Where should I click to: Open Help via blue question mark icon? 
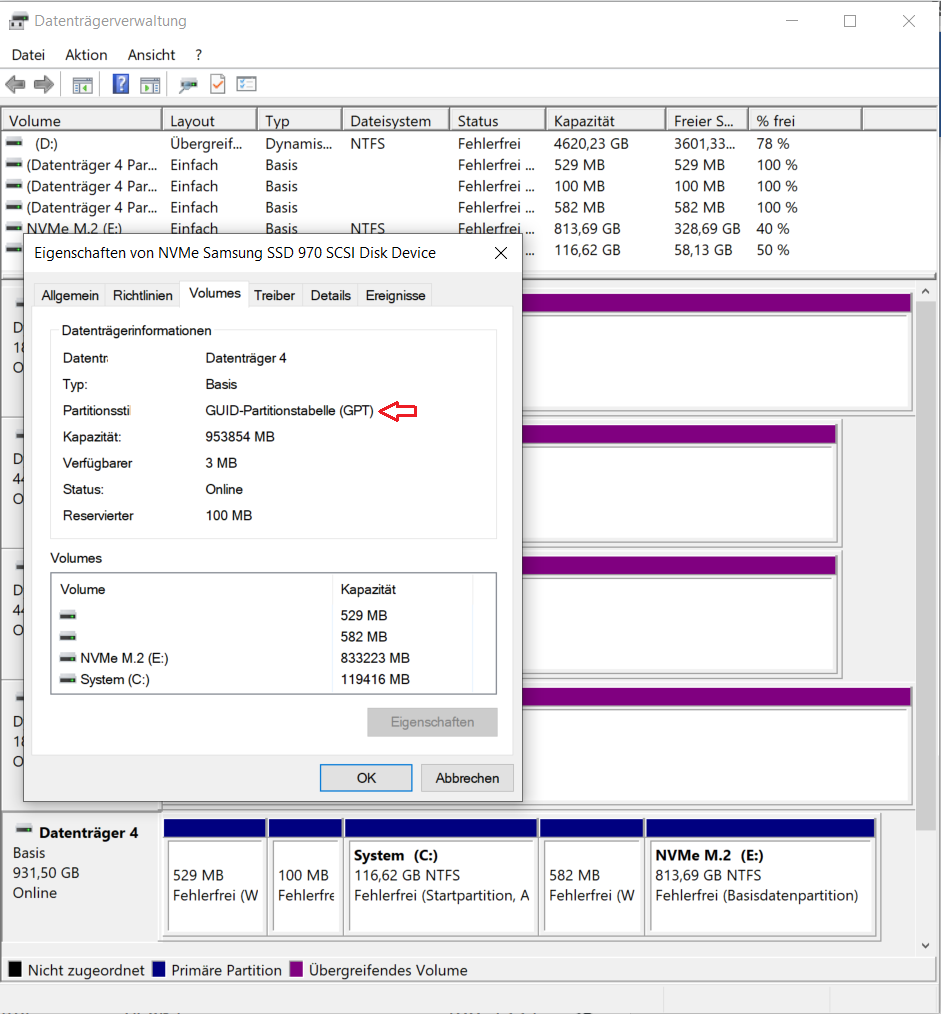[121, 84]
